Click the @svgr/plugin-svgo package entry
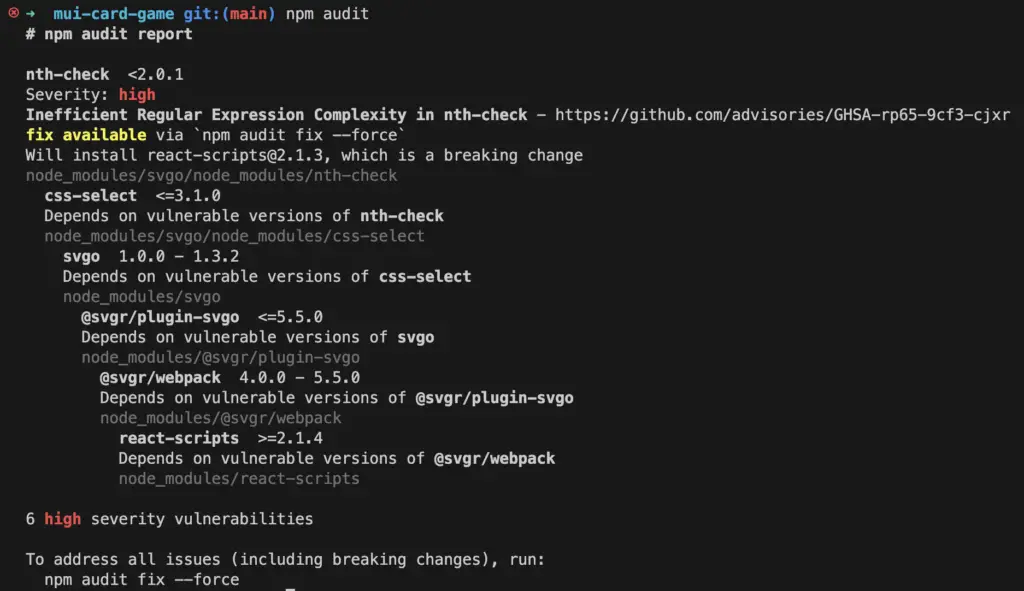 (202, 317)
